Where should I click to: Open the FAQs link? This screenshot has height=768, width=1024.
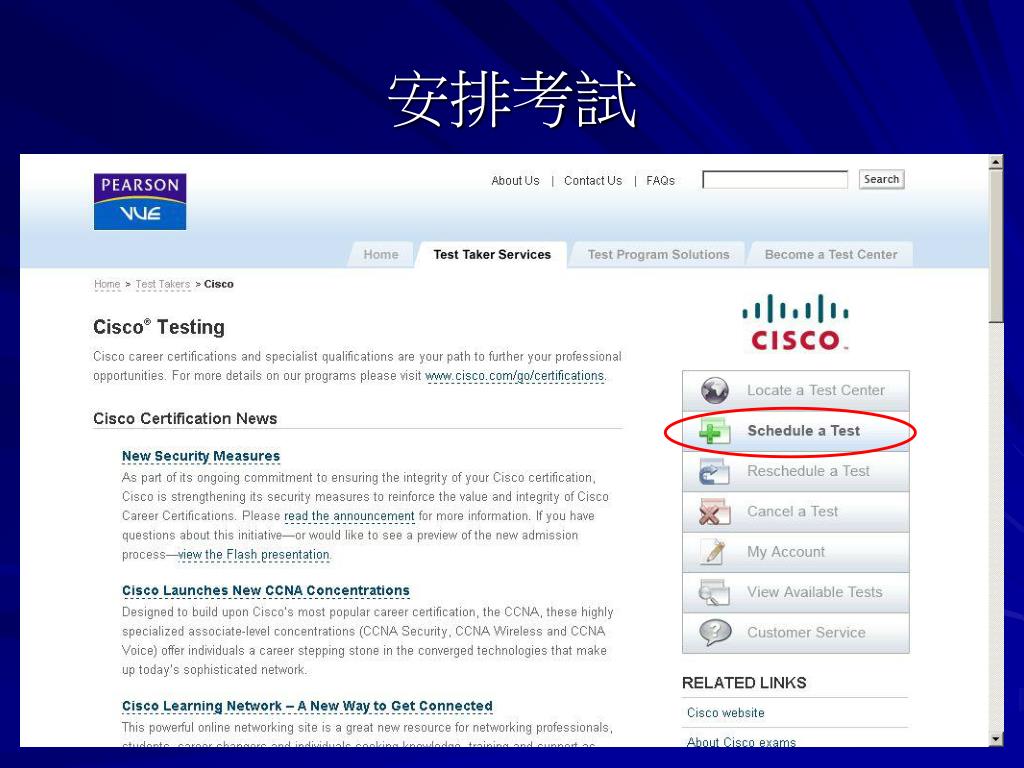click(x=660, y=181)
